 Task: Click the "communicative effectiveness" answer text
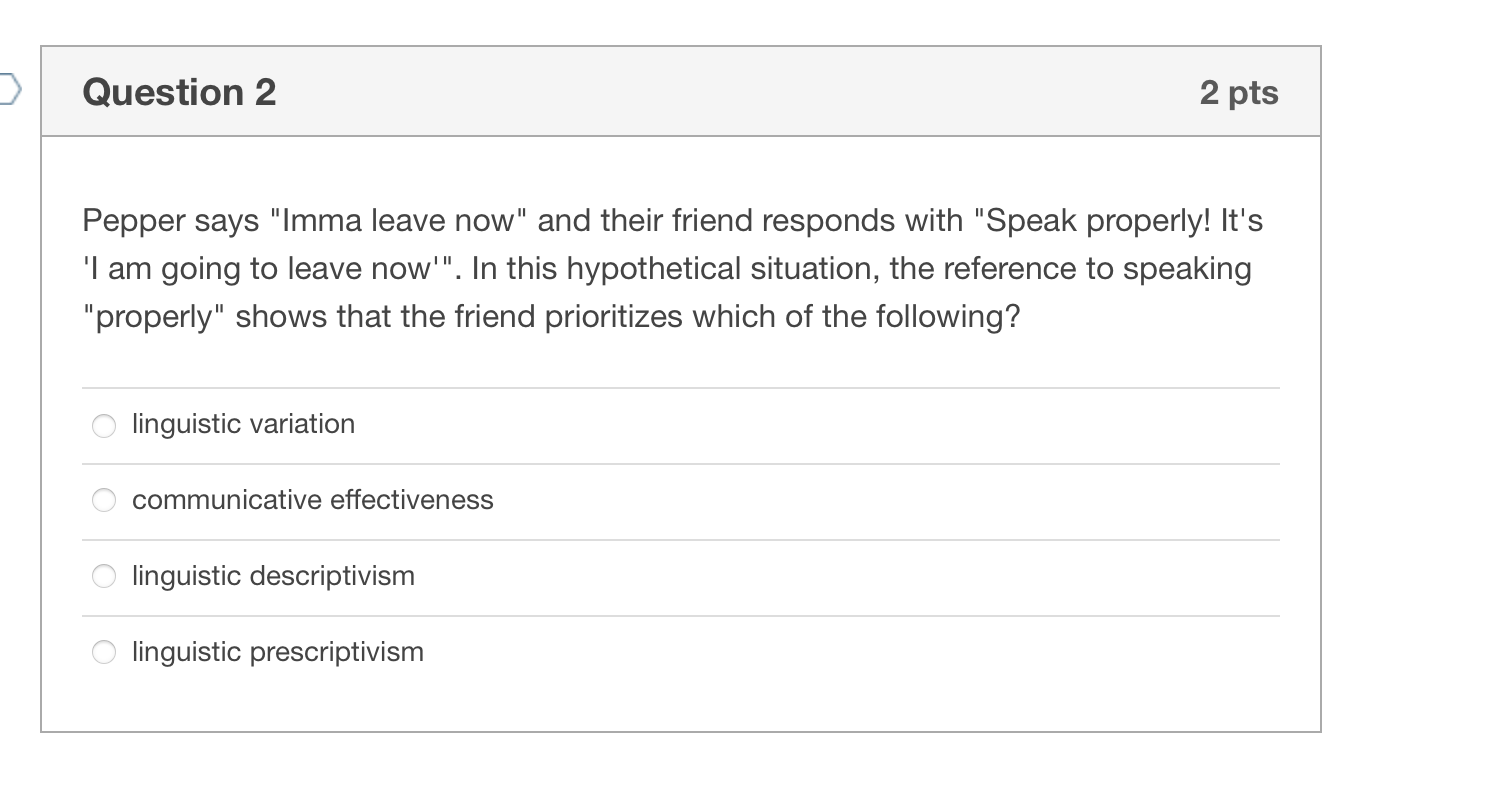312,500
